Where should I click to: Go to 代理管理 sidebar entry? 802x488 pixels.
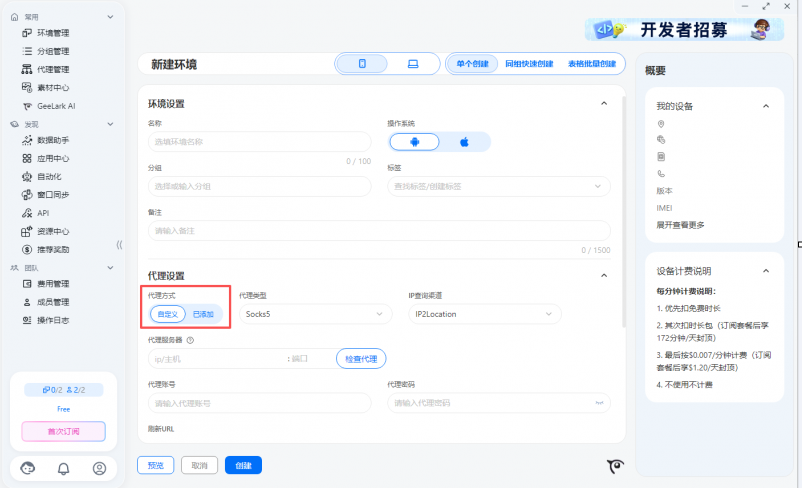[53, 69]
